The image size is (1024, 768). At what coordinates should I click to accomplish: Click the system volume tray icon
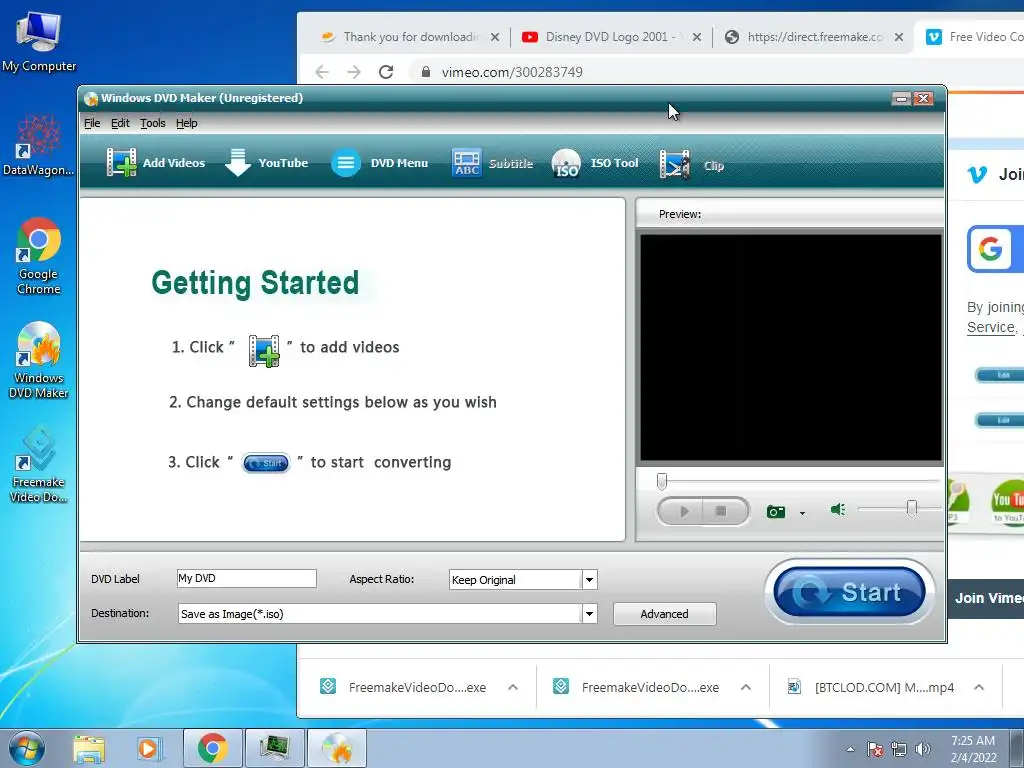coord(923,749)
